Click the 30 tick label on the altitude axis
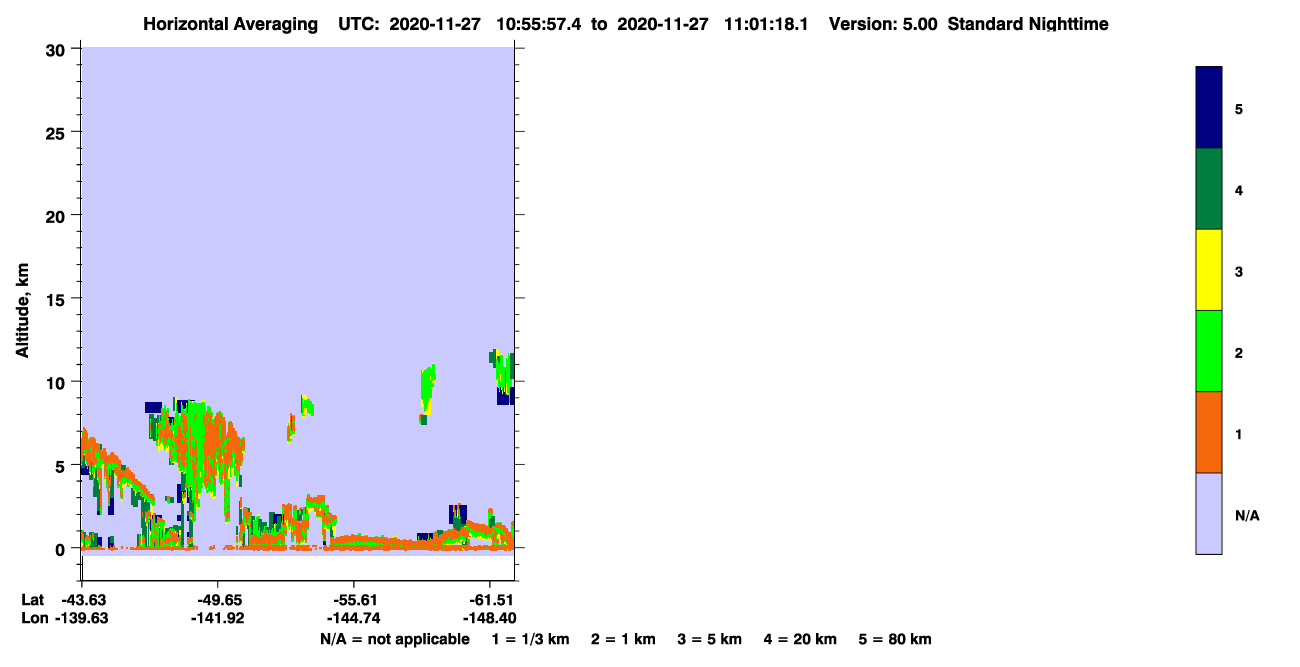1300x667 pixels. click(x=57, y=49)
